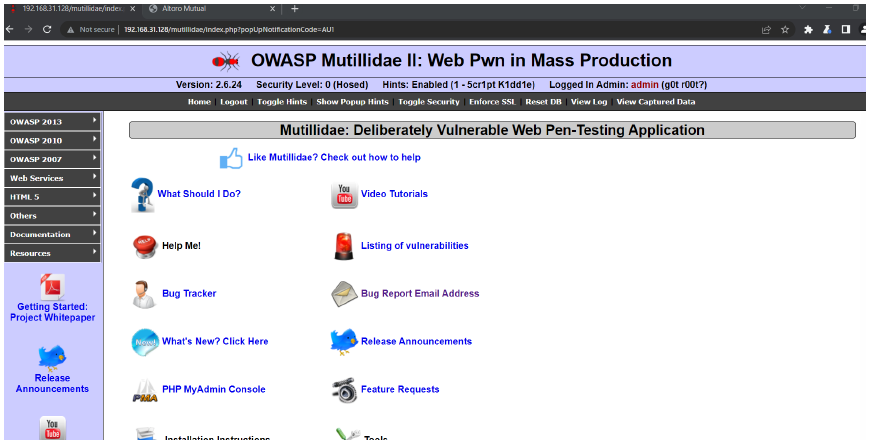
Task: Expand the Others menu
Action: (x=52, y=216)
